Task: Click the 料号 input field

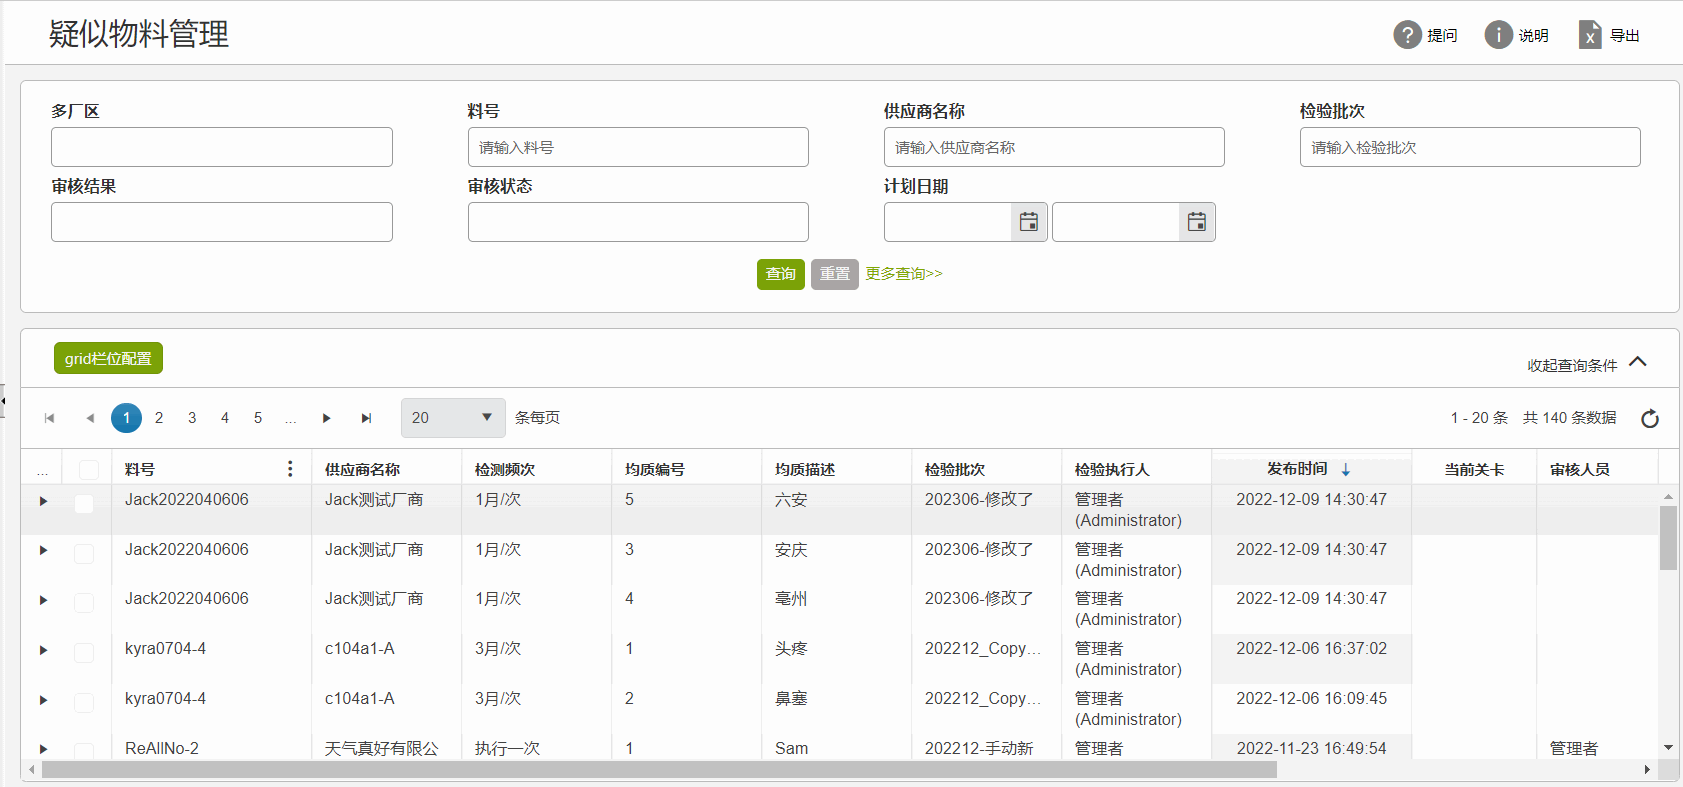Action: tap(638, 147)
